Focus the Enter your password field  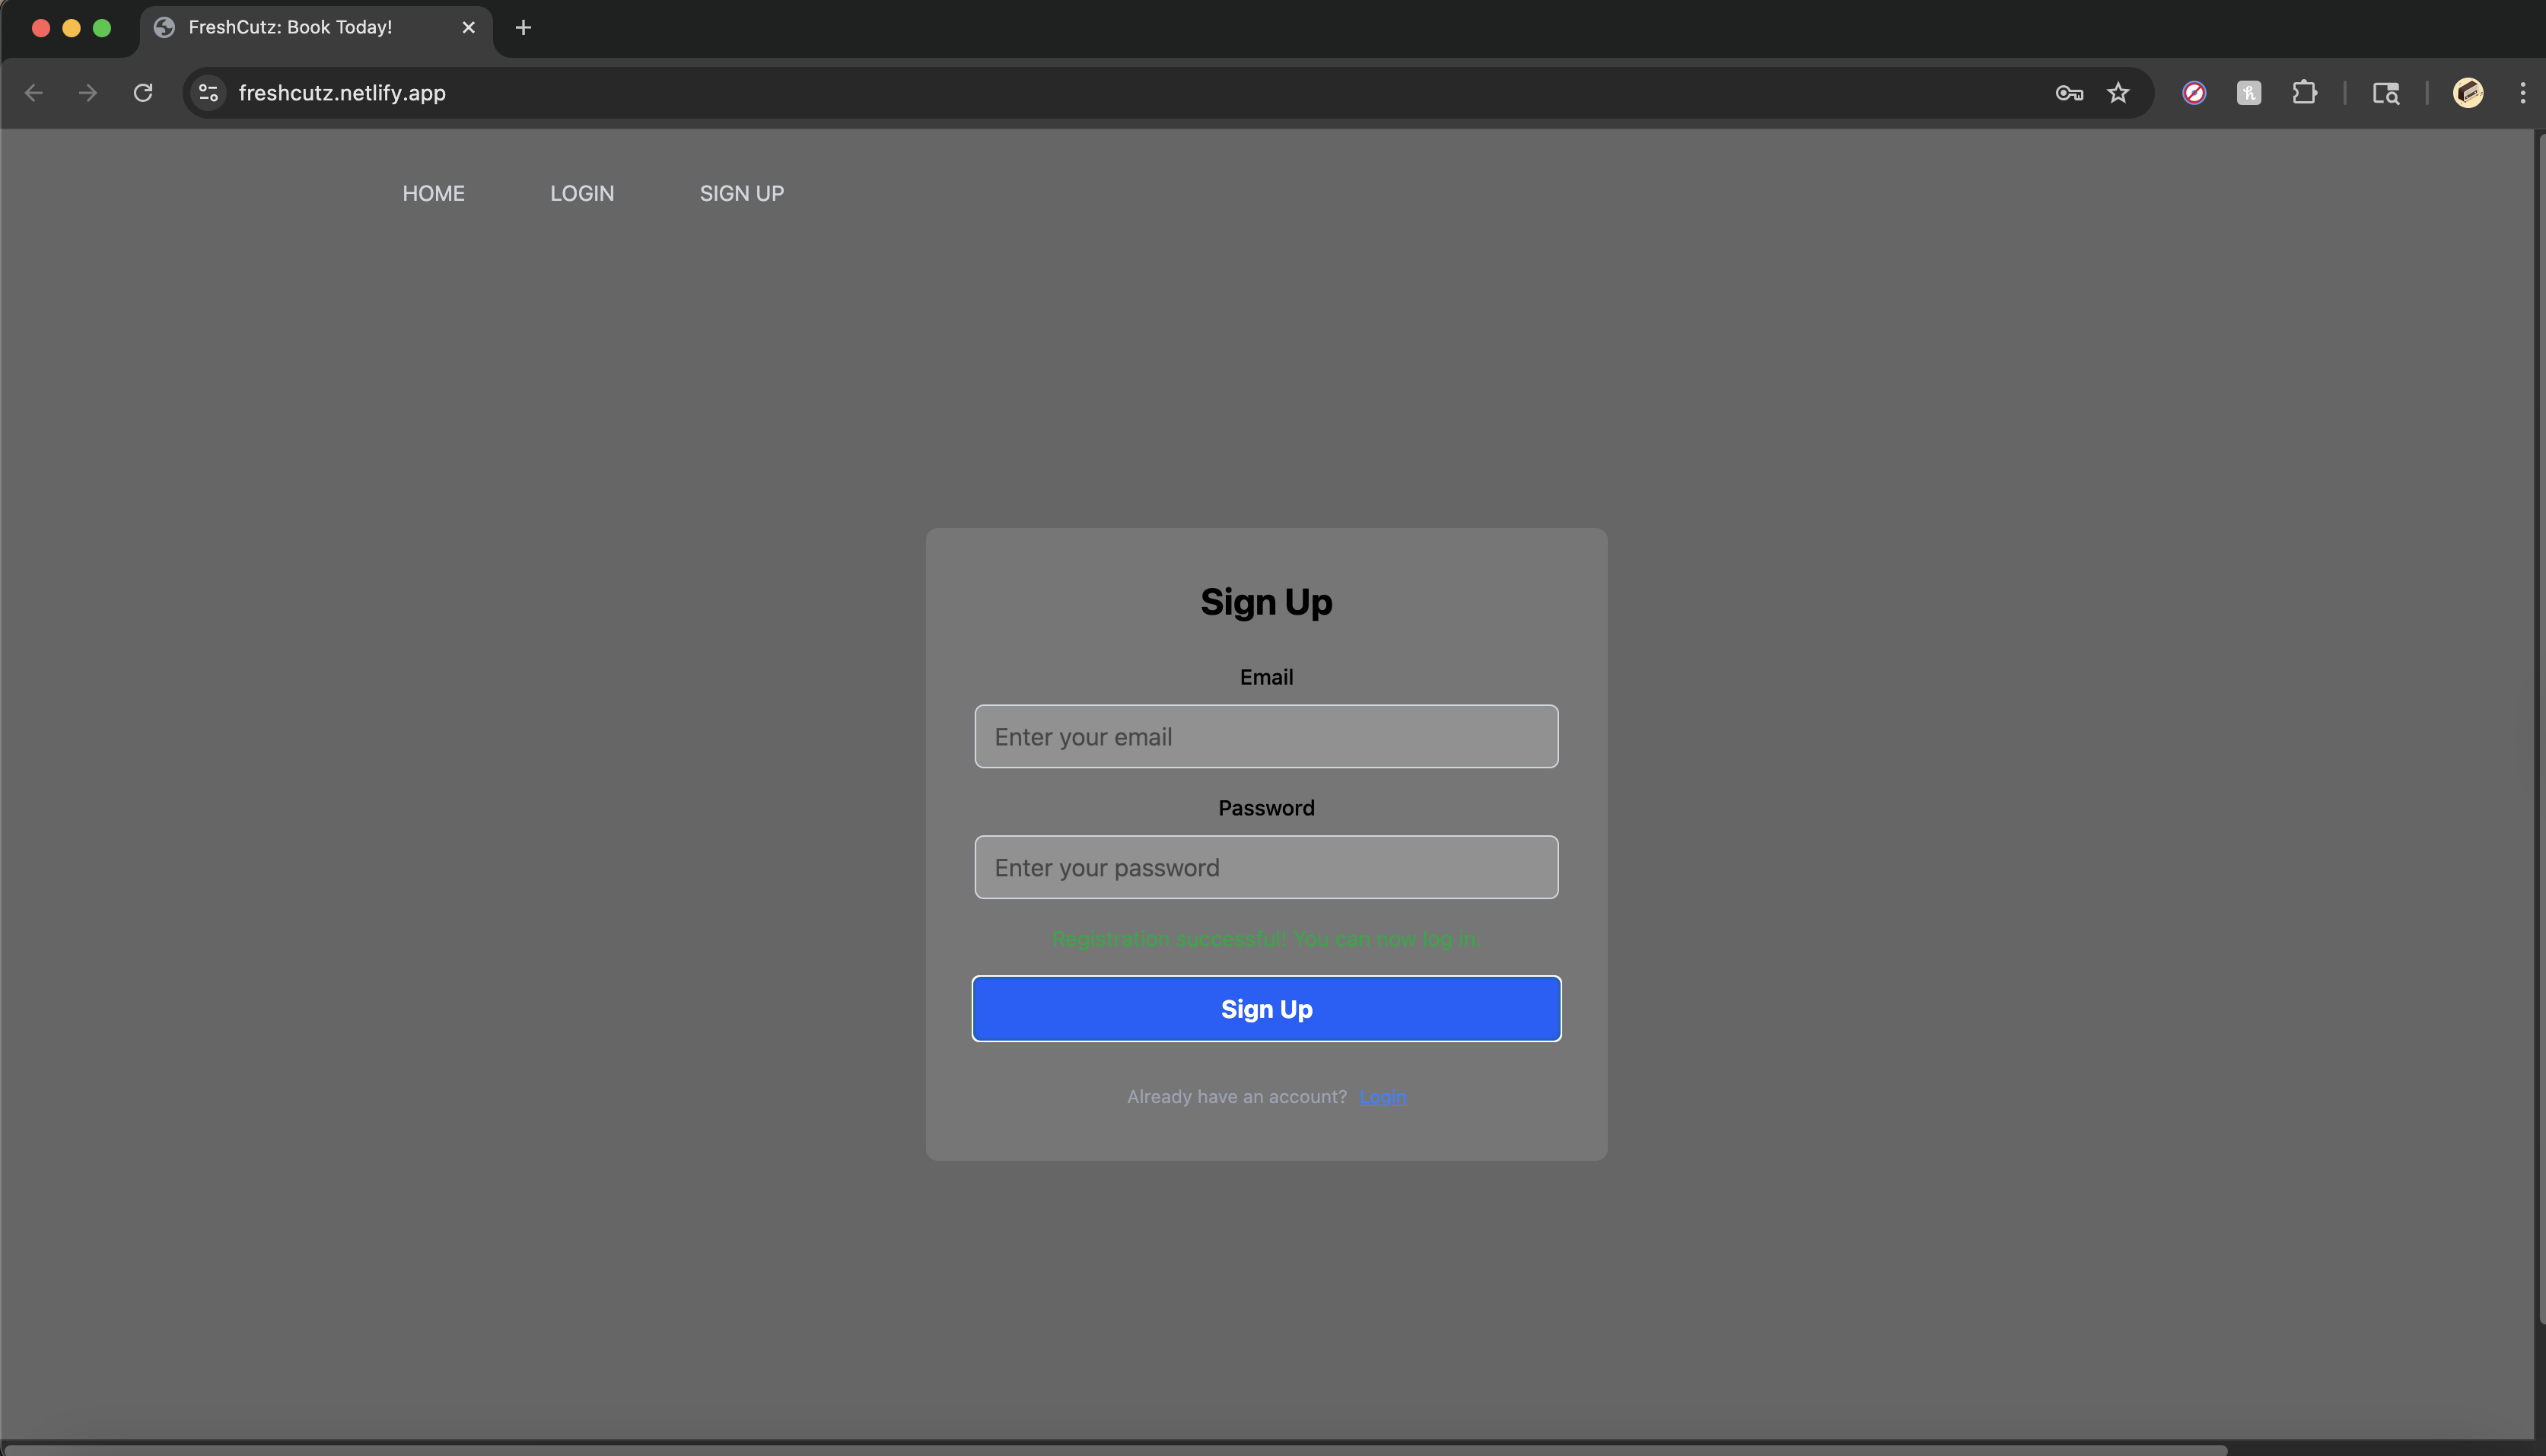tap(1266, 867)
